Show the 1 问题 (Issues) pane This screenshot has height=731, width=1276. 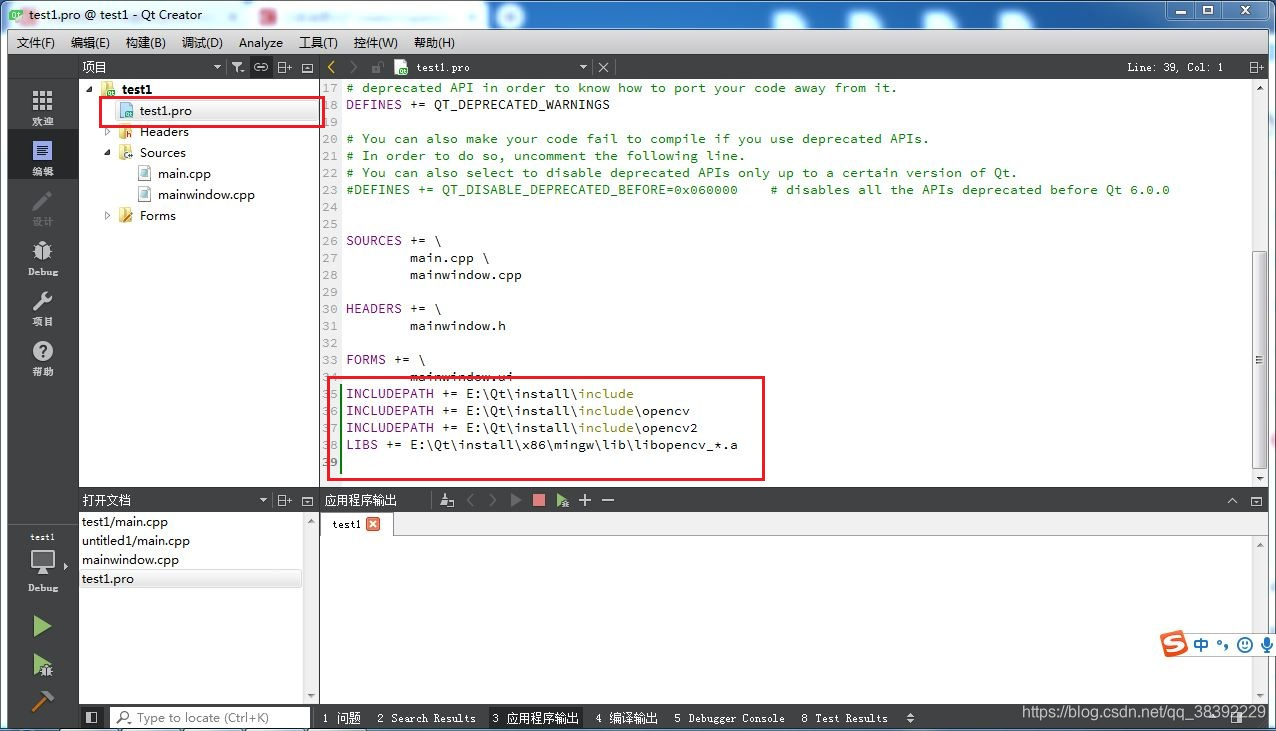341,717
